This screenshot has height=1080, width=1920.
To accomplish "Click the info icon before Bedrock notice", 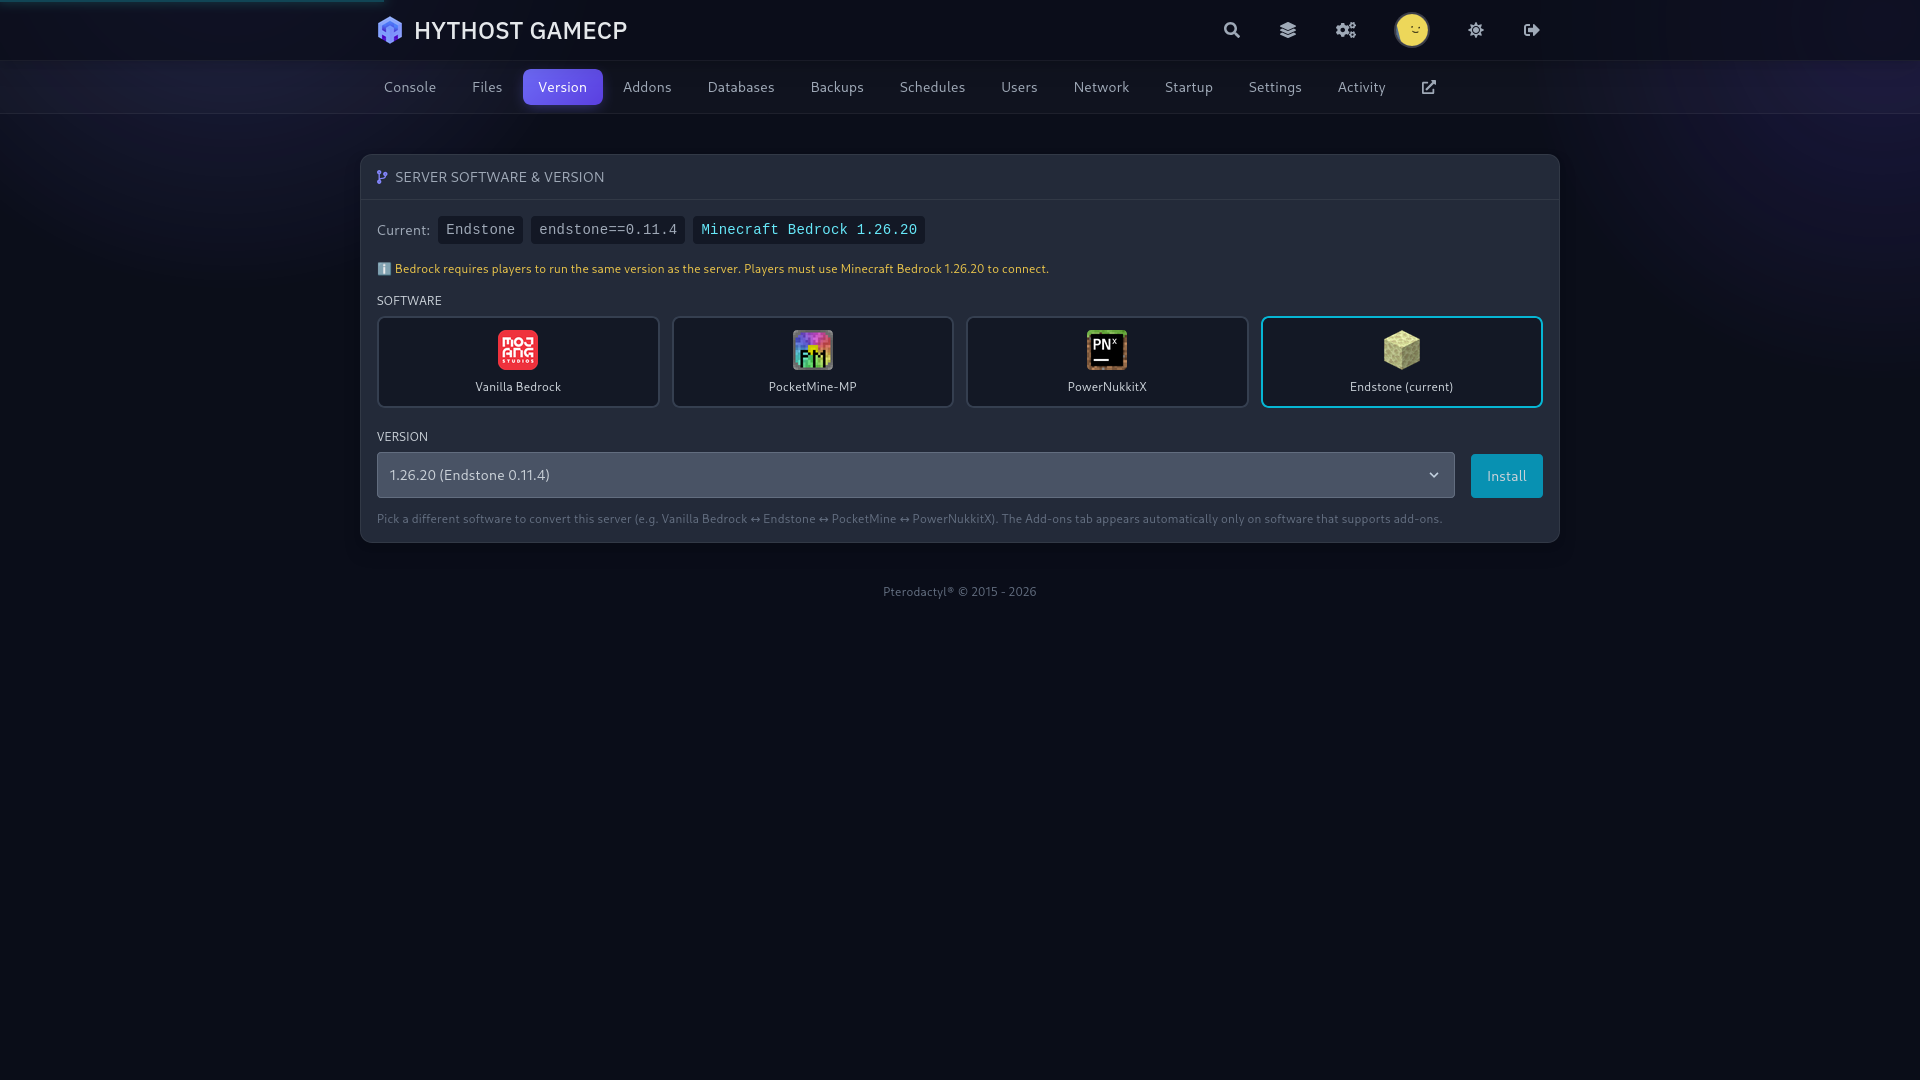I will pyautogui.click(x=384, y=269).
